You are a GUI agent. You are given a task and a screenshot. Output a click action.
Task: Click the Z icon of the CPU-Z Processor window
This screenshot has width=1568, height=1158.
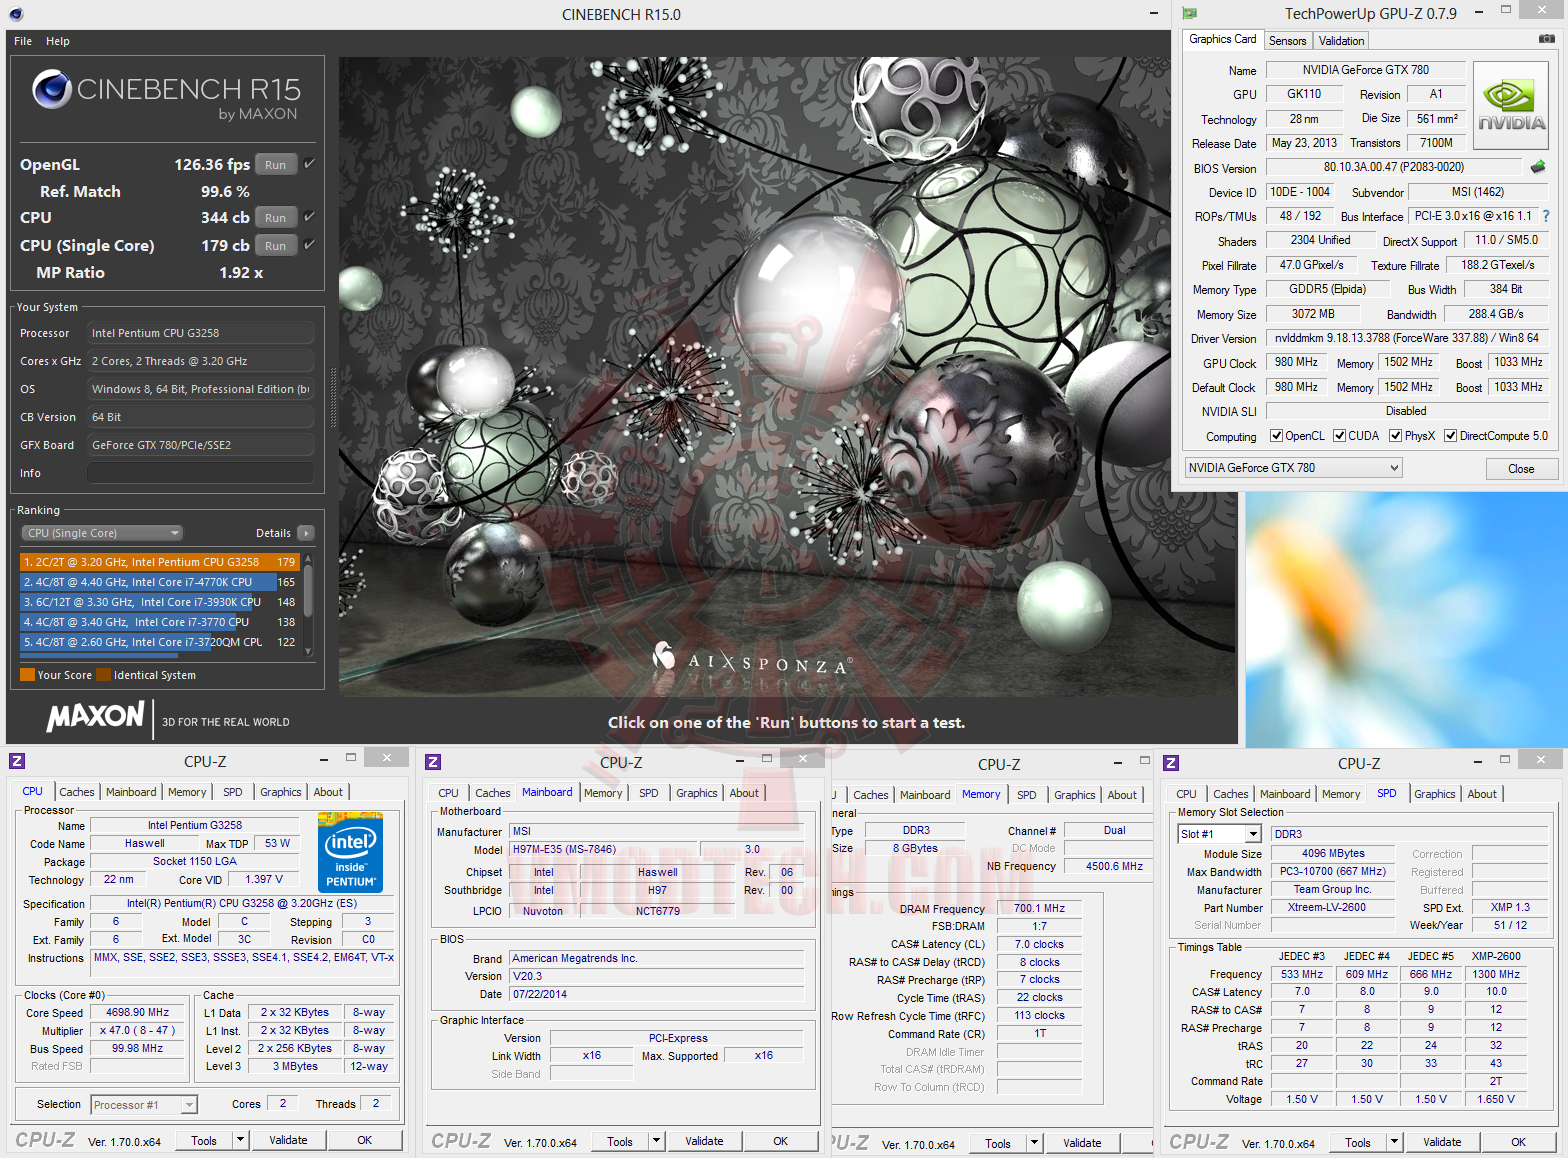point(17,761)
